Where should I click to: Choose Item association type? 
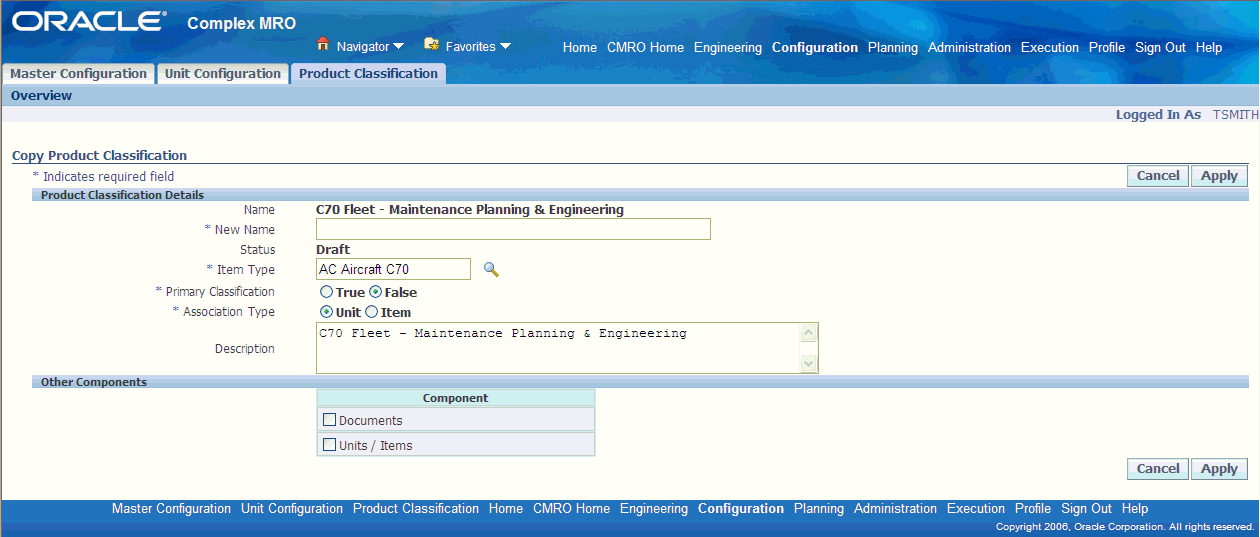click(371, 312)
